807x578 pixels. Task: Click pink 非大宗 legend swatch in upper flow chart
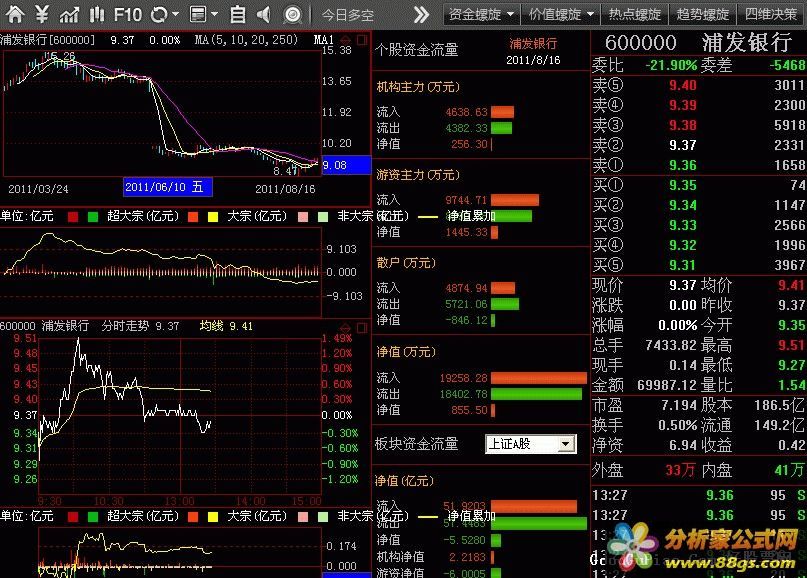(303, 217)
